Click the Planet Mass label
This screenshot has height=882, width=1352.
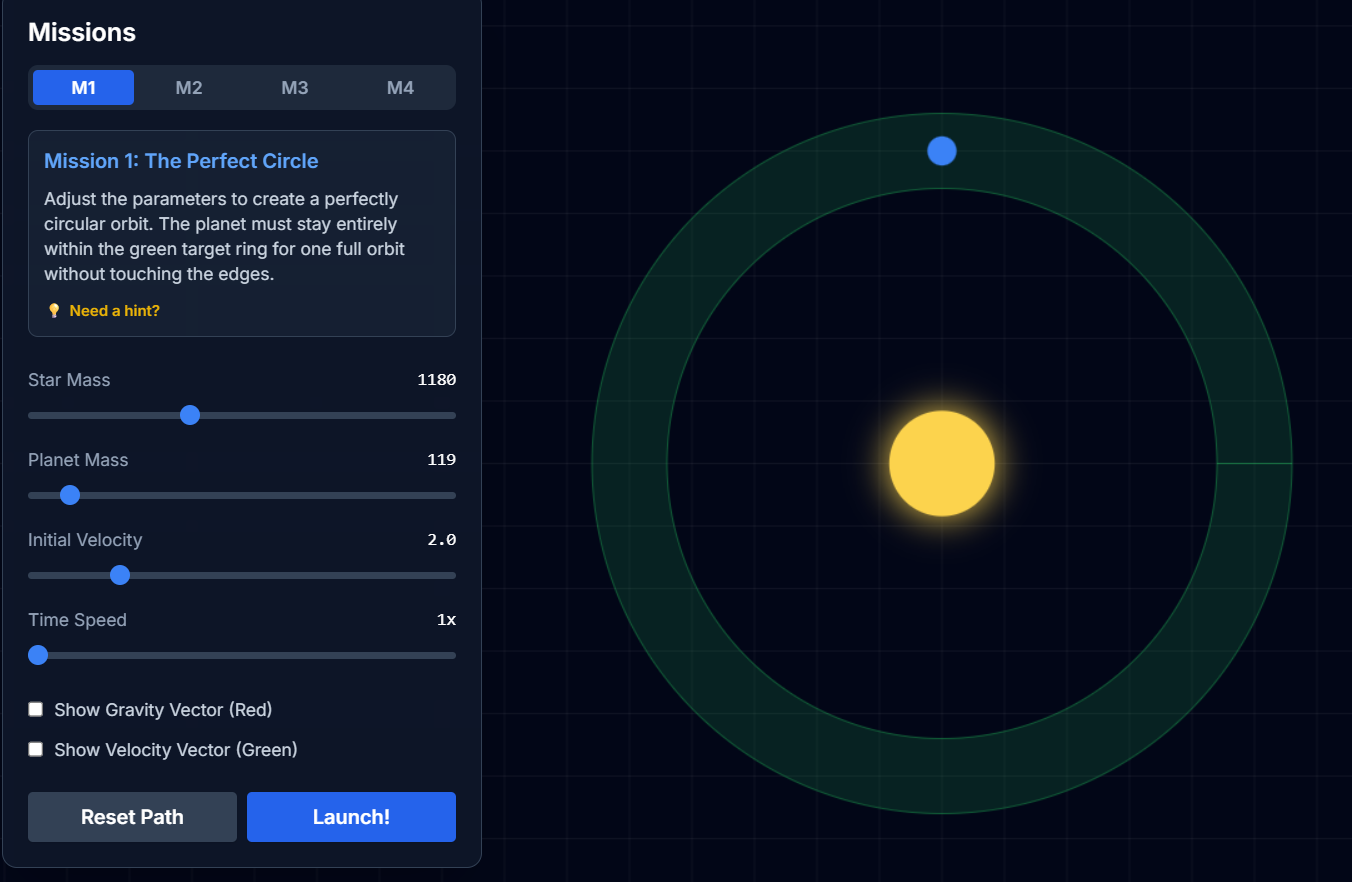point(78,460)
